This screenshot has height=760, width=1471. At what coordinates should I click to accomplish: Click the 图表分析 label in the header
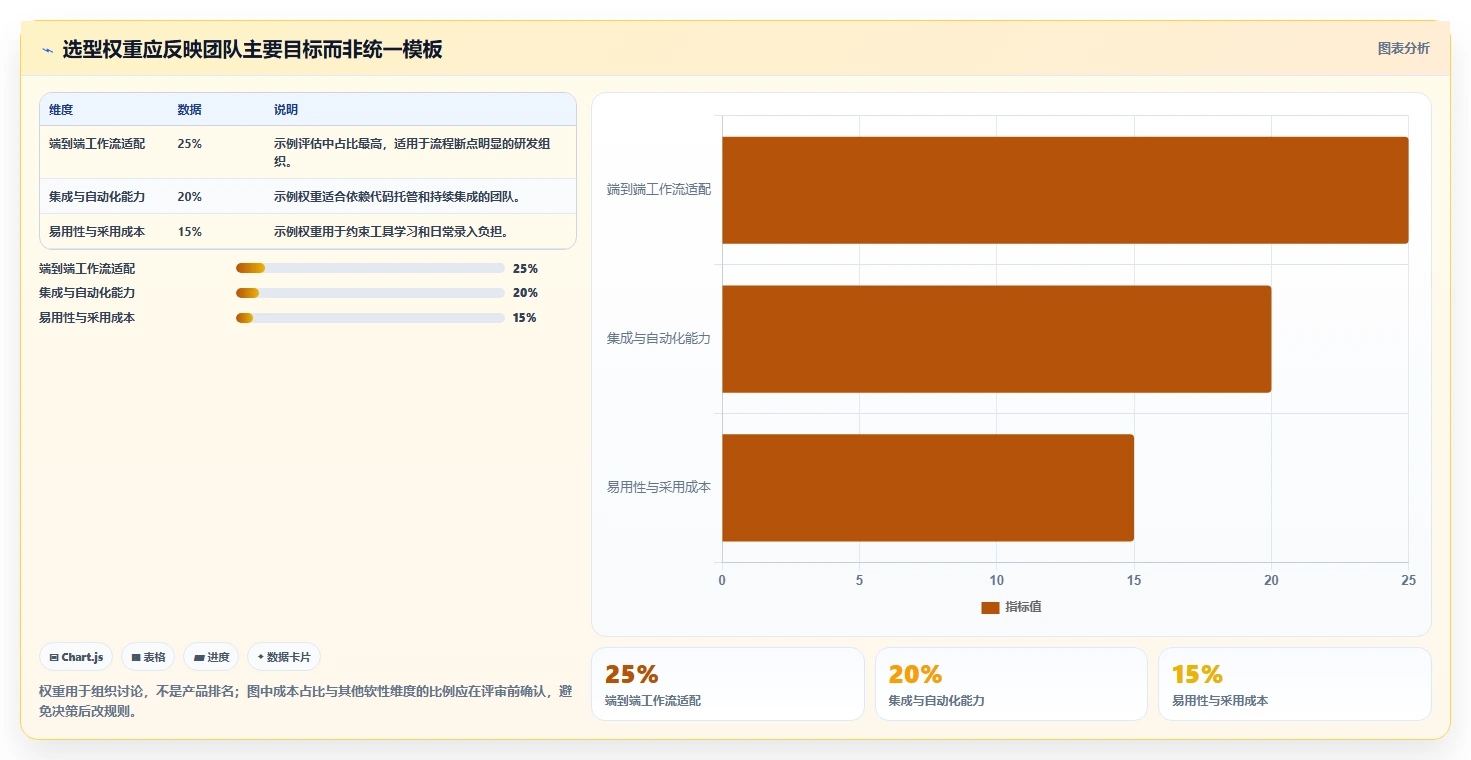1403,48
